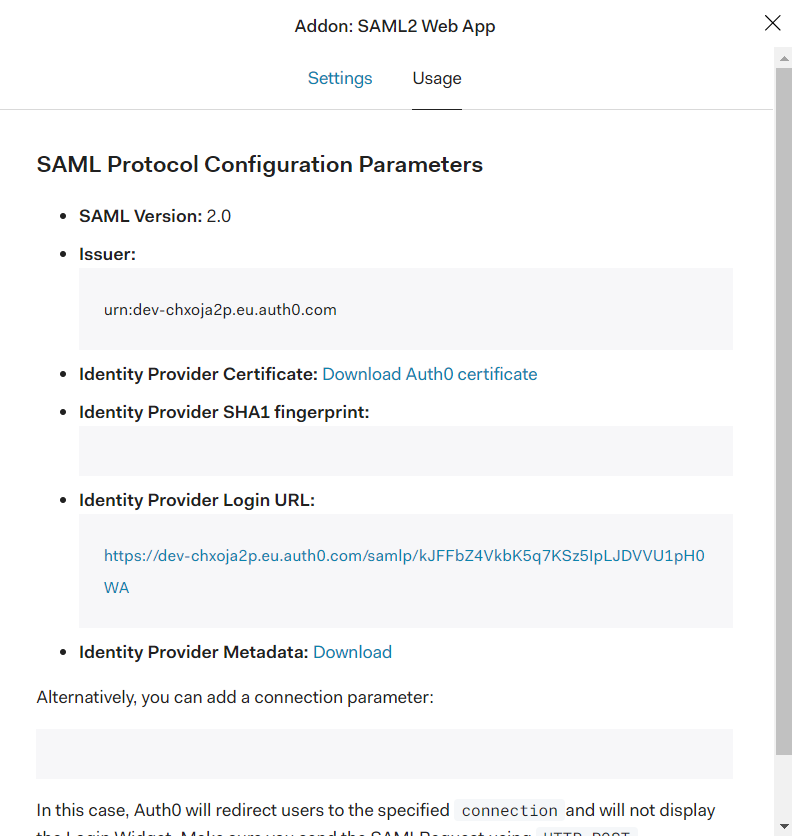Close the SAML2 Web App addon dialog

point(772,23)
